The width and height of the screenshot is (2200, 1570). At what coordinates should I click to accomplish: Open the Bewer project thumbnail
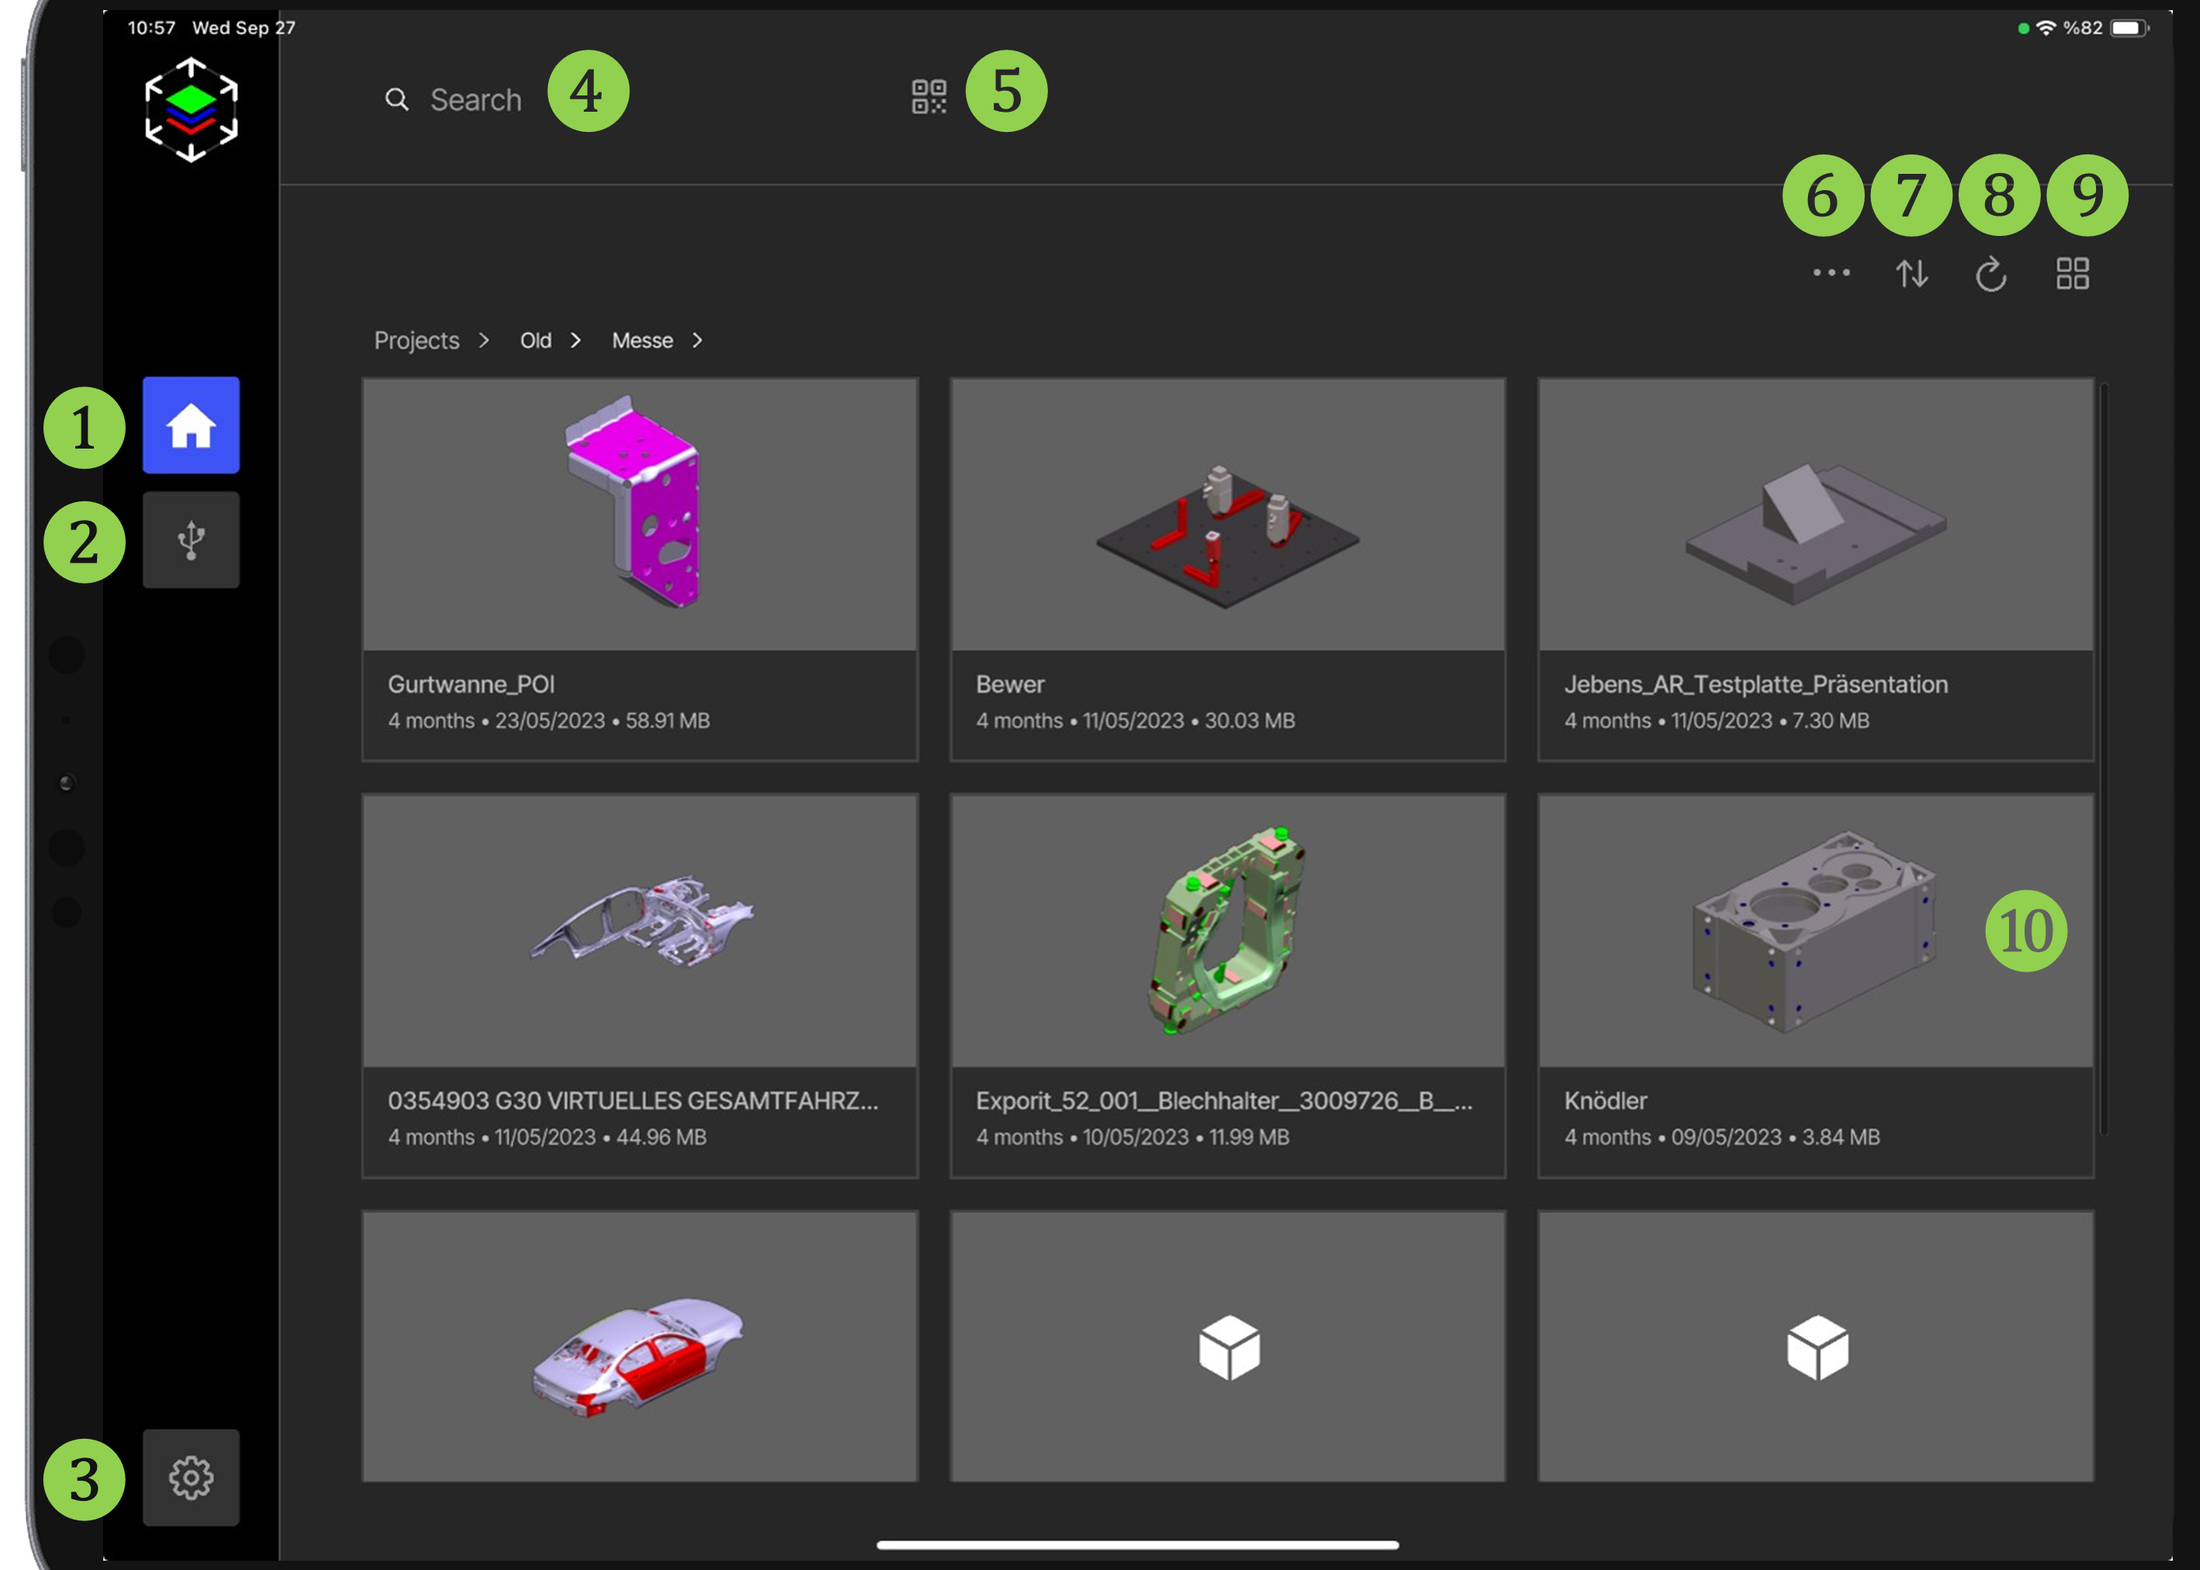[x=1228, y=514]
